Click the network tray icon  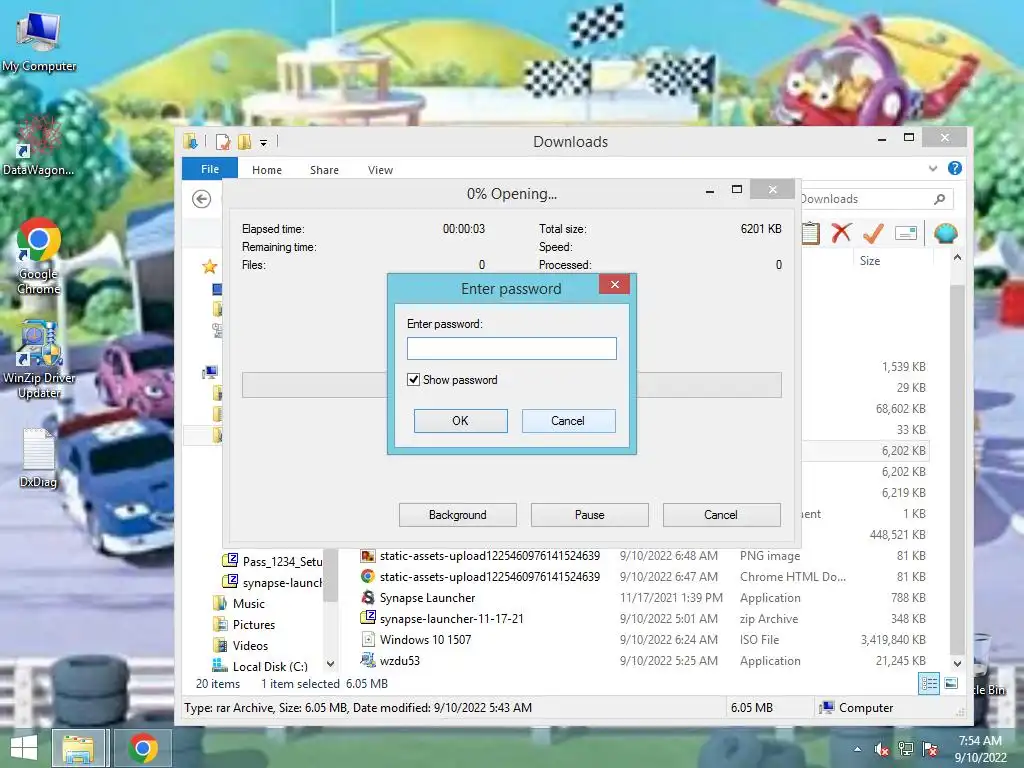(906, 749)
